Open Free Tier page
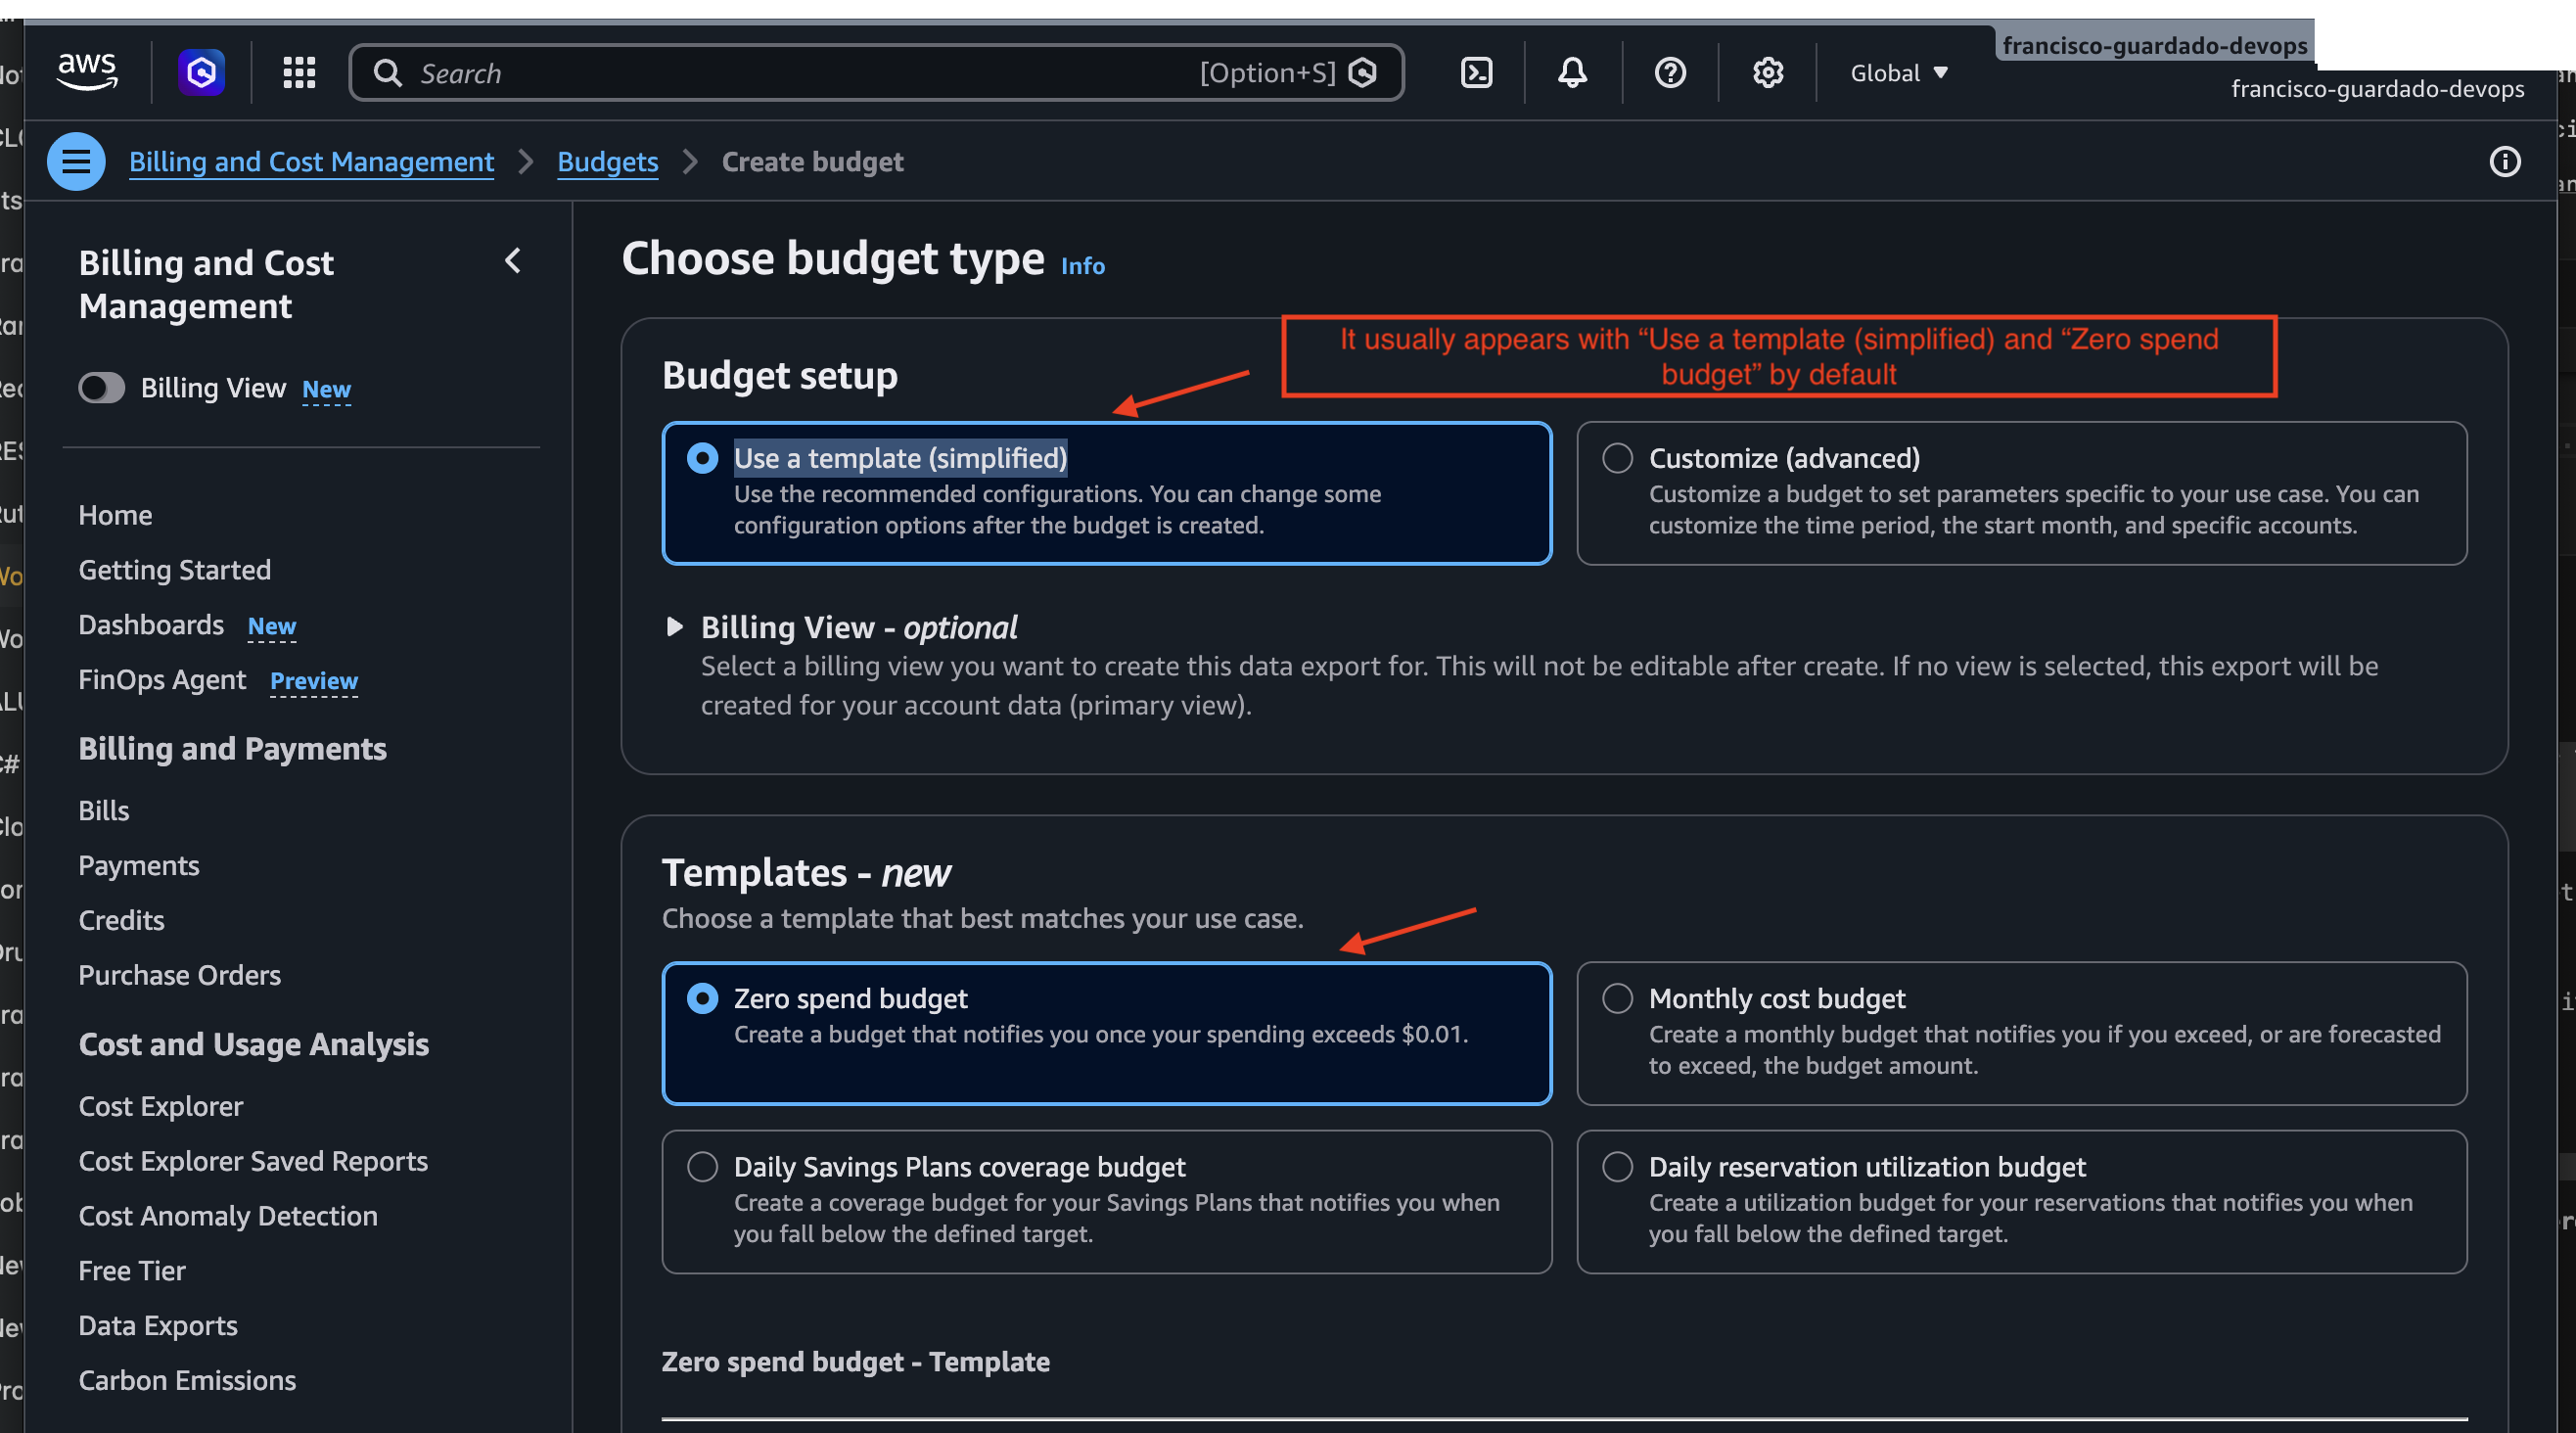Screen dimensions: 2576x1433 pos(132,1271)
